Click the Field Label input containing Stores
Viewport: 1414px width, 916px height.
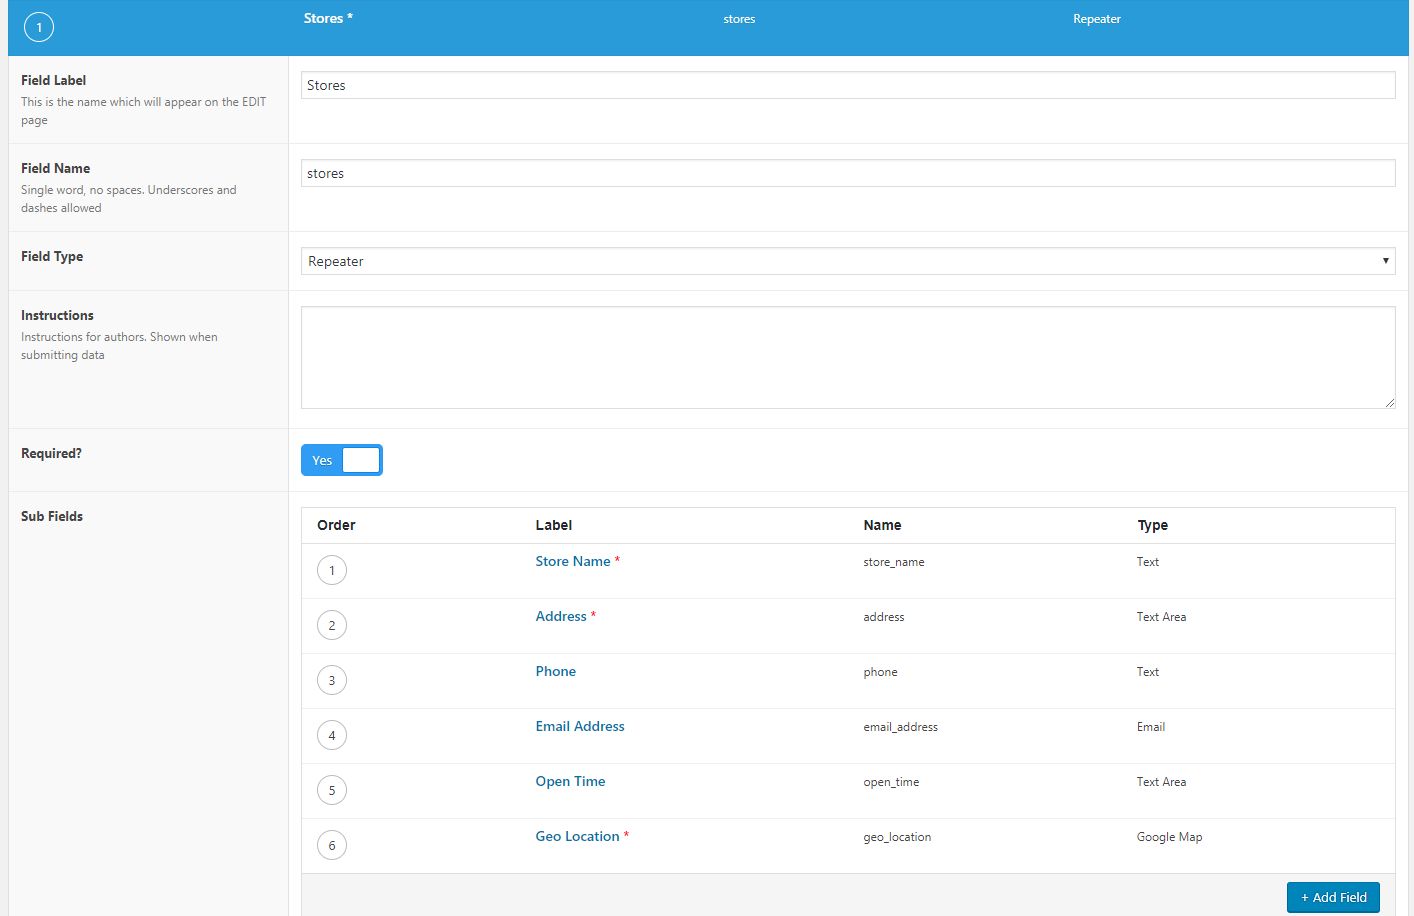848,85
